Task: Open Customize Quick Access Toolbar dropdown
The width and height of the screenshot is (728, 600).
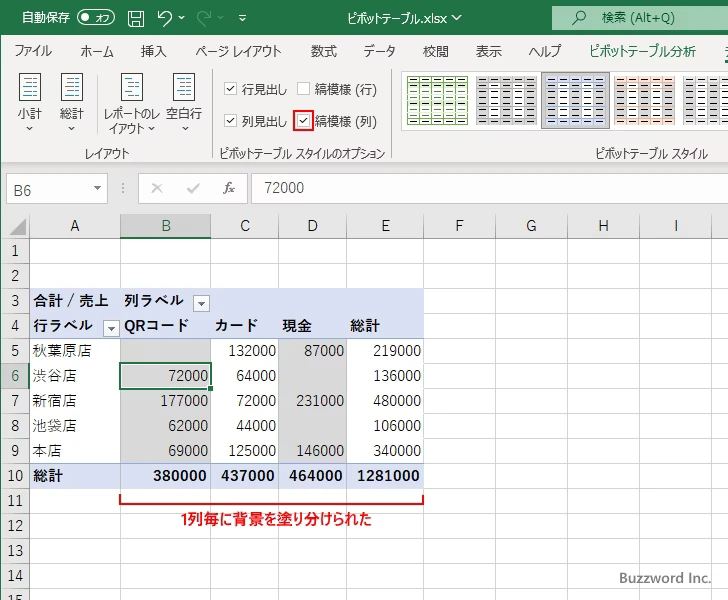Action: [x=242, y=18]
